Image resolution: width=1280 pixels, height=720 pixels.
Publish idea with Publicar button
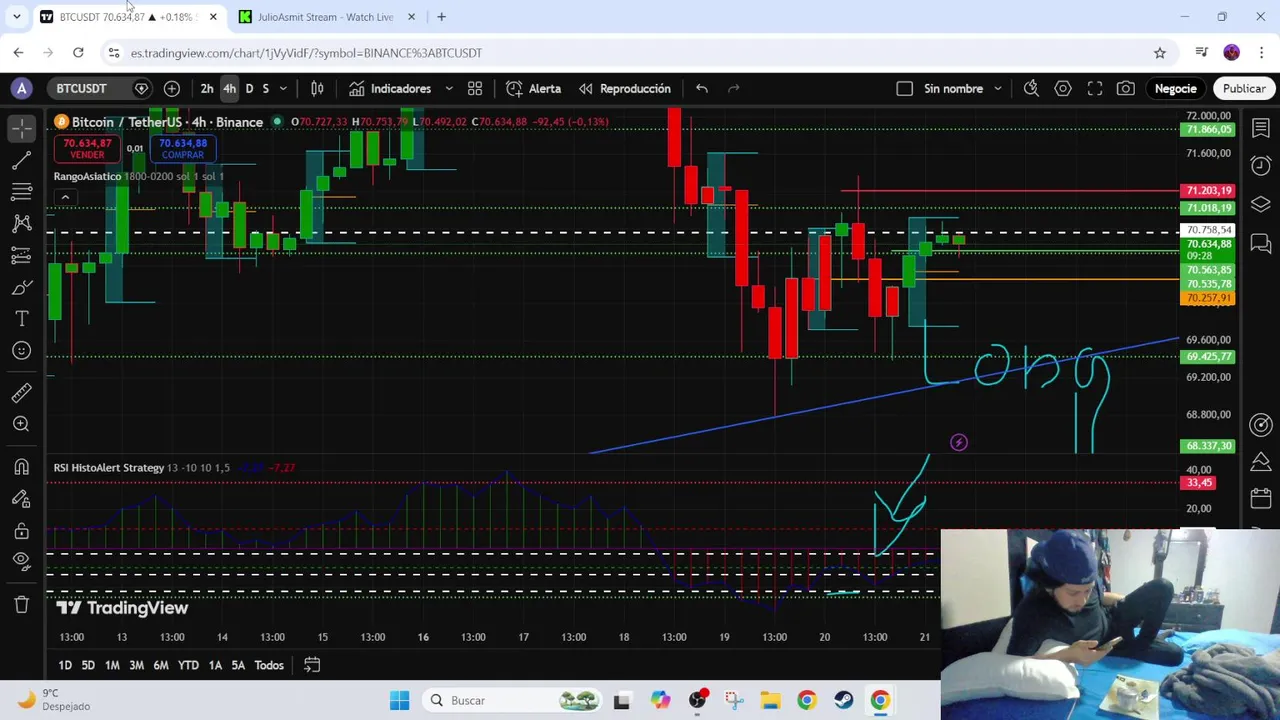pyautogui.click(x=1244, y=89)
